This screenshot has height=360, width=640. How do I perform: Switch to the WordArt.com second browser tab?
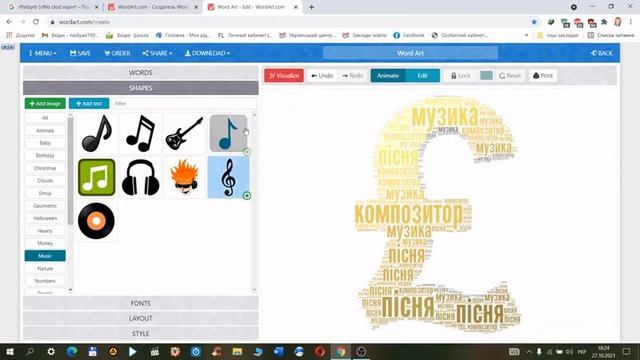coord(152,7)
